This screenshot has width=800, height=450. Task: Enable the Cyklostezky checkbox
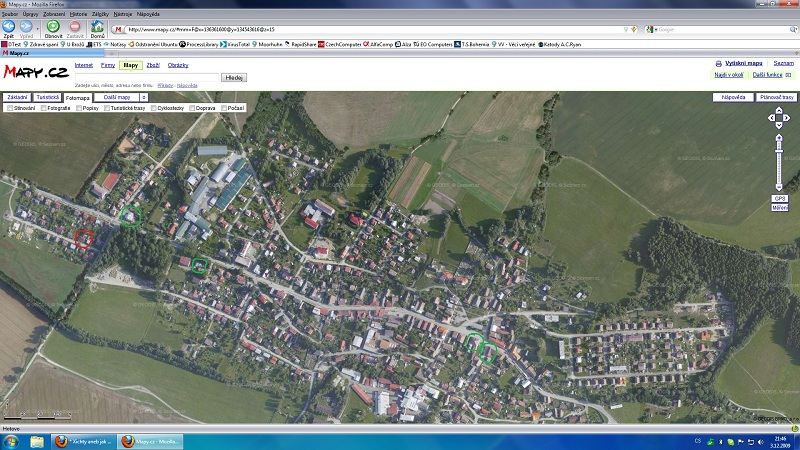pyautogui.click(x=154, y=108)
